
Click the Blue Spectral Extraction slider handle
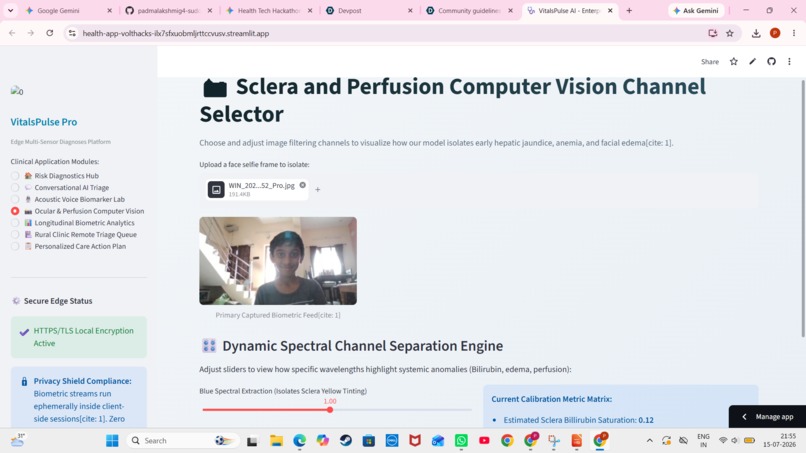click(330, 410)
